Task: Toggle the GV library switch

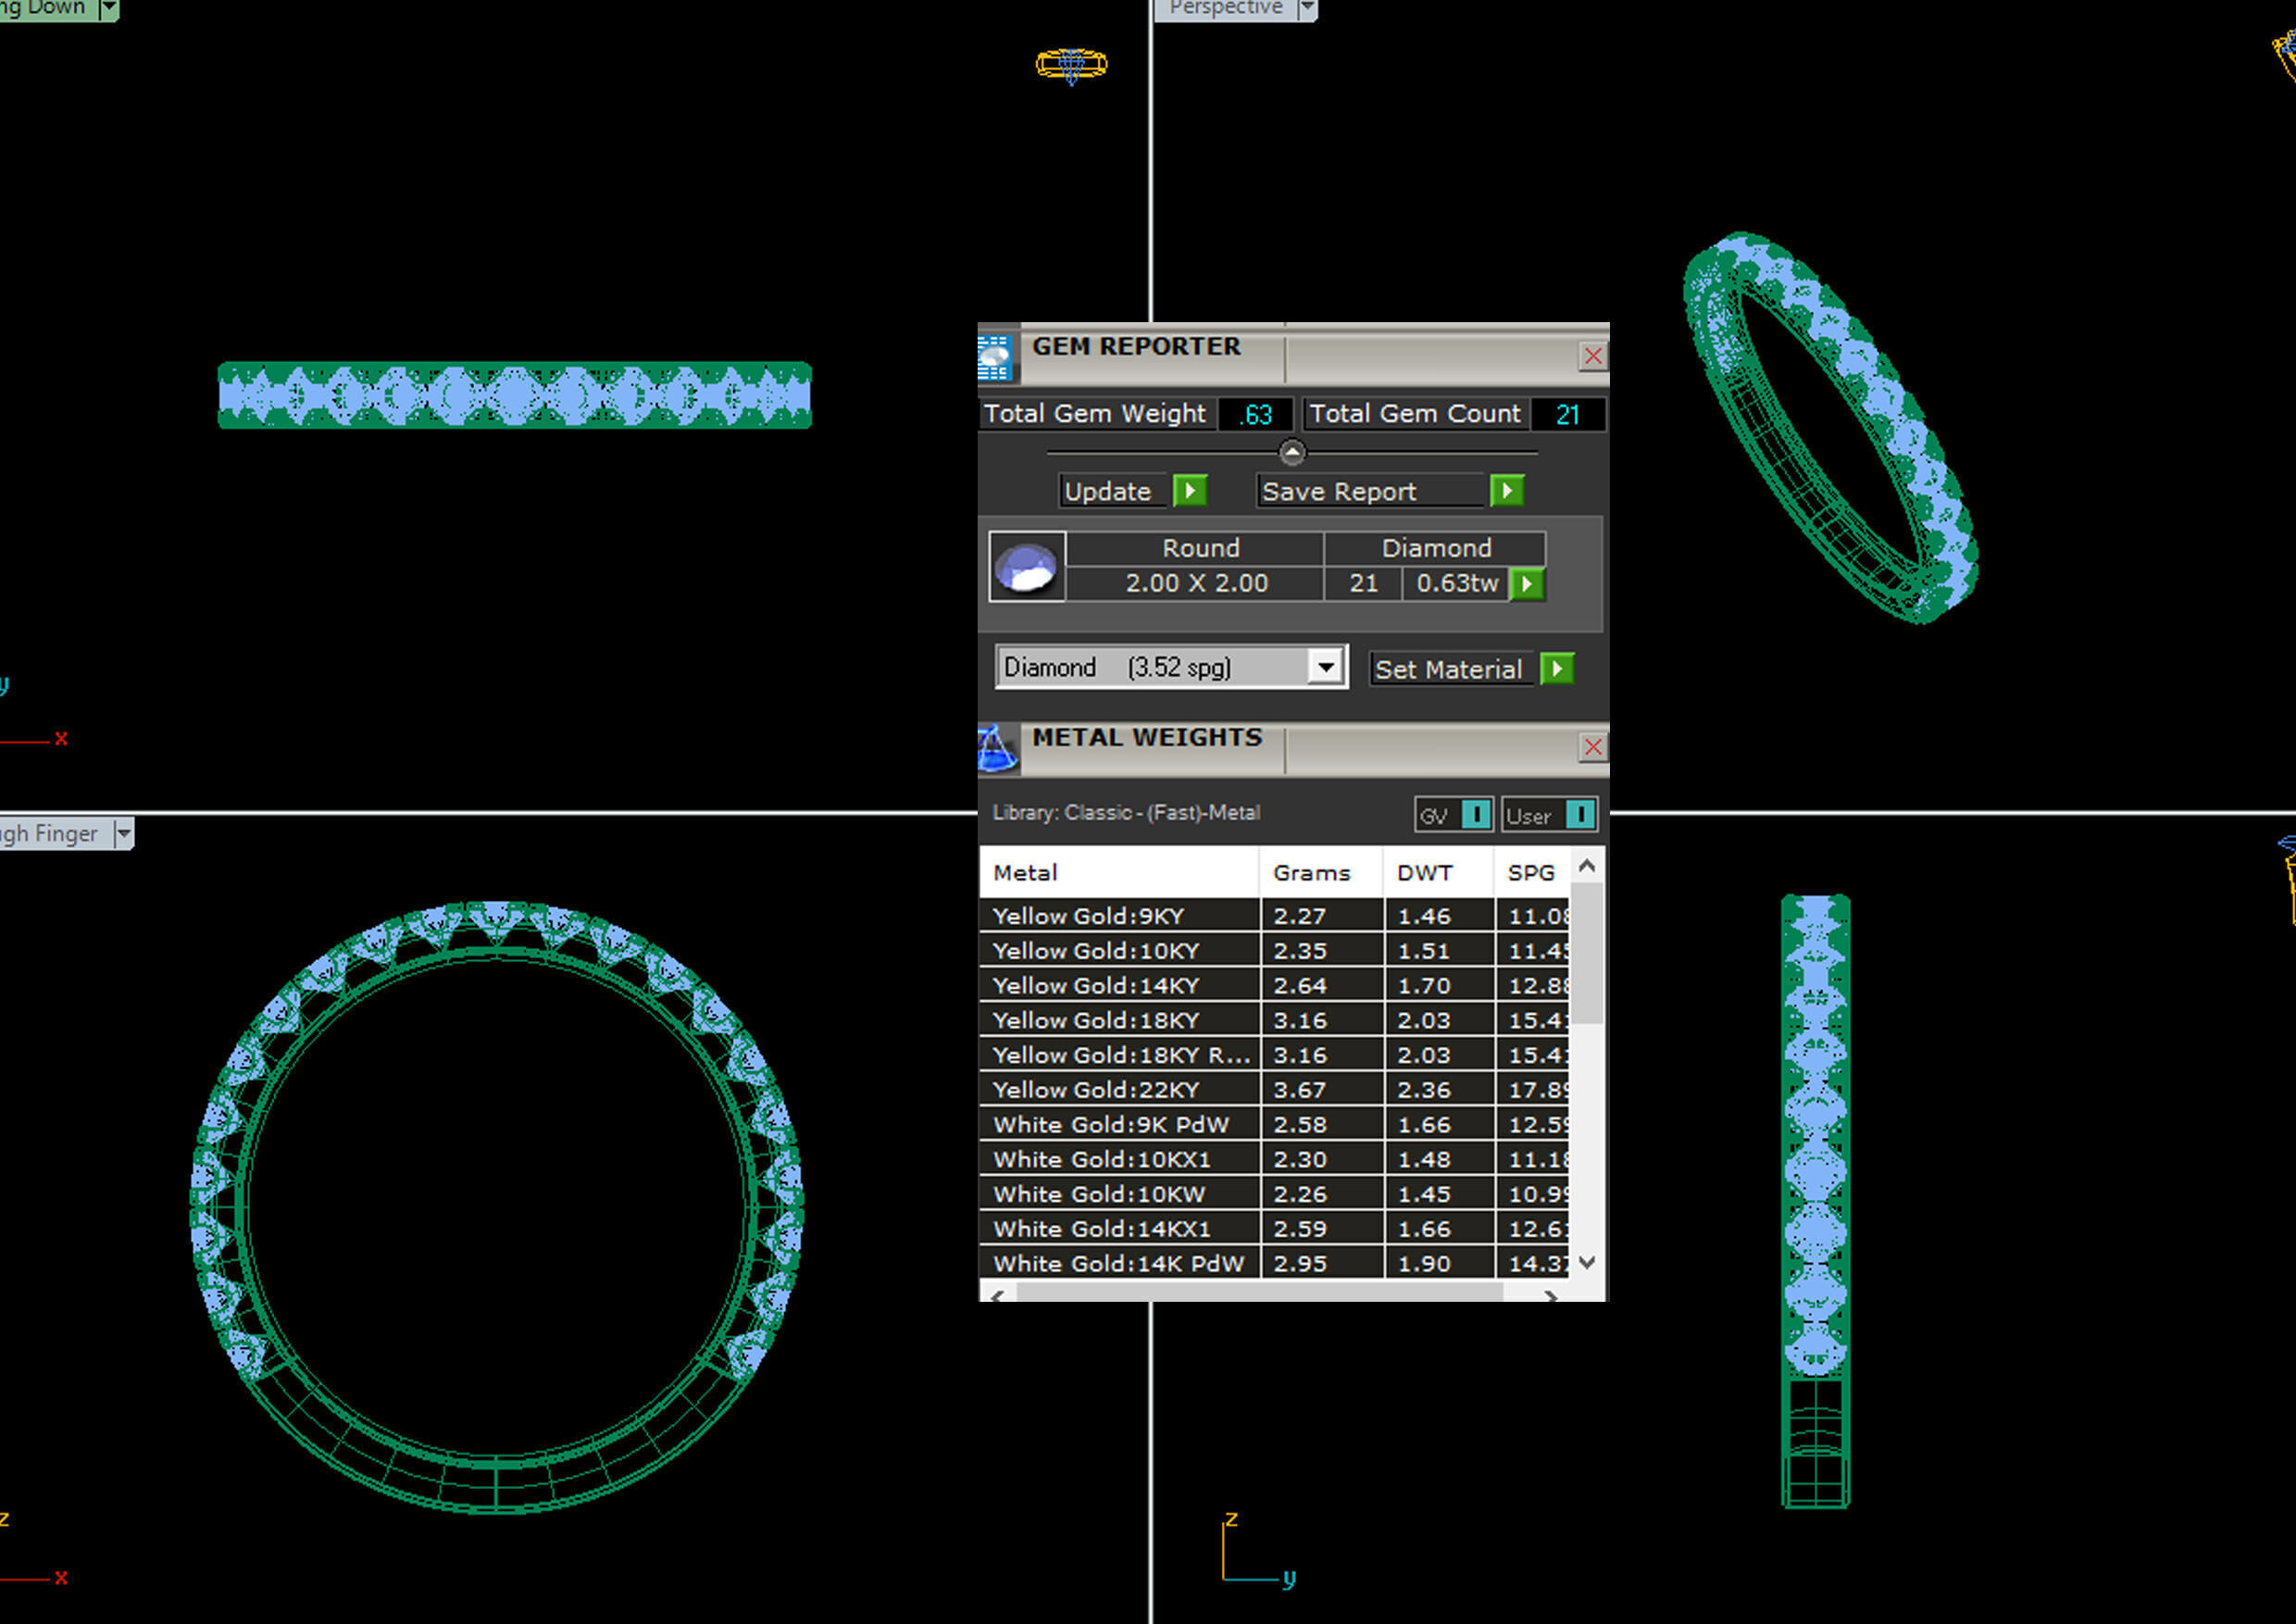Action: point(1476,815)
